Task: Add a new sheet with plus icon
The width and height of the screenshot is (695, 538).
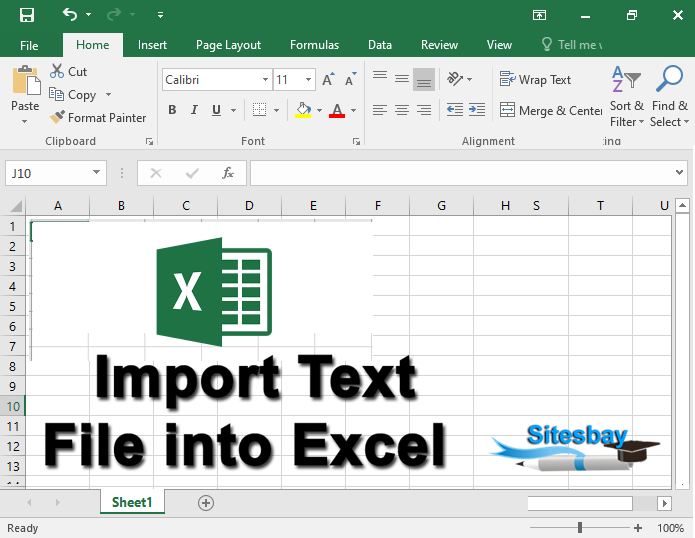Action: [x=206, y=503]
